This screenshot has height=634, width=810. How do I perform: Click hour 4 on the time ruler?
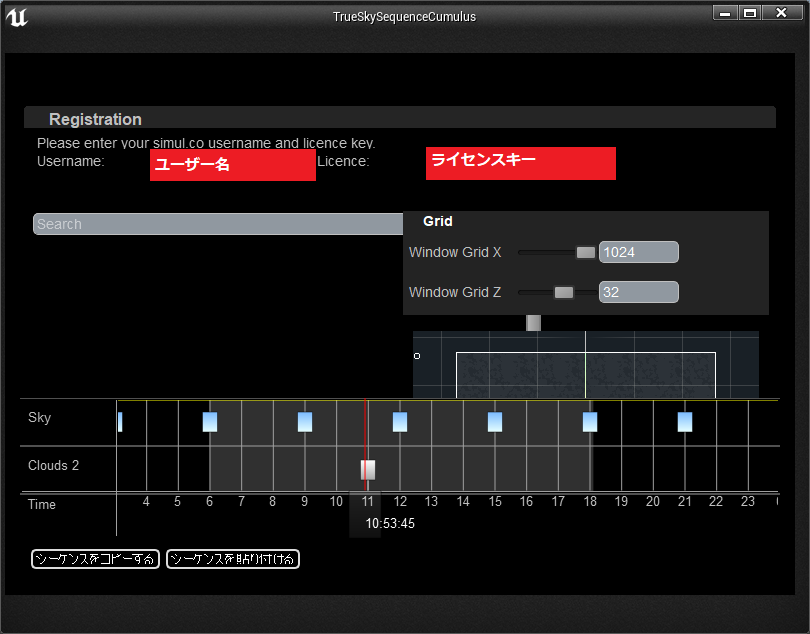coord(146,501)
